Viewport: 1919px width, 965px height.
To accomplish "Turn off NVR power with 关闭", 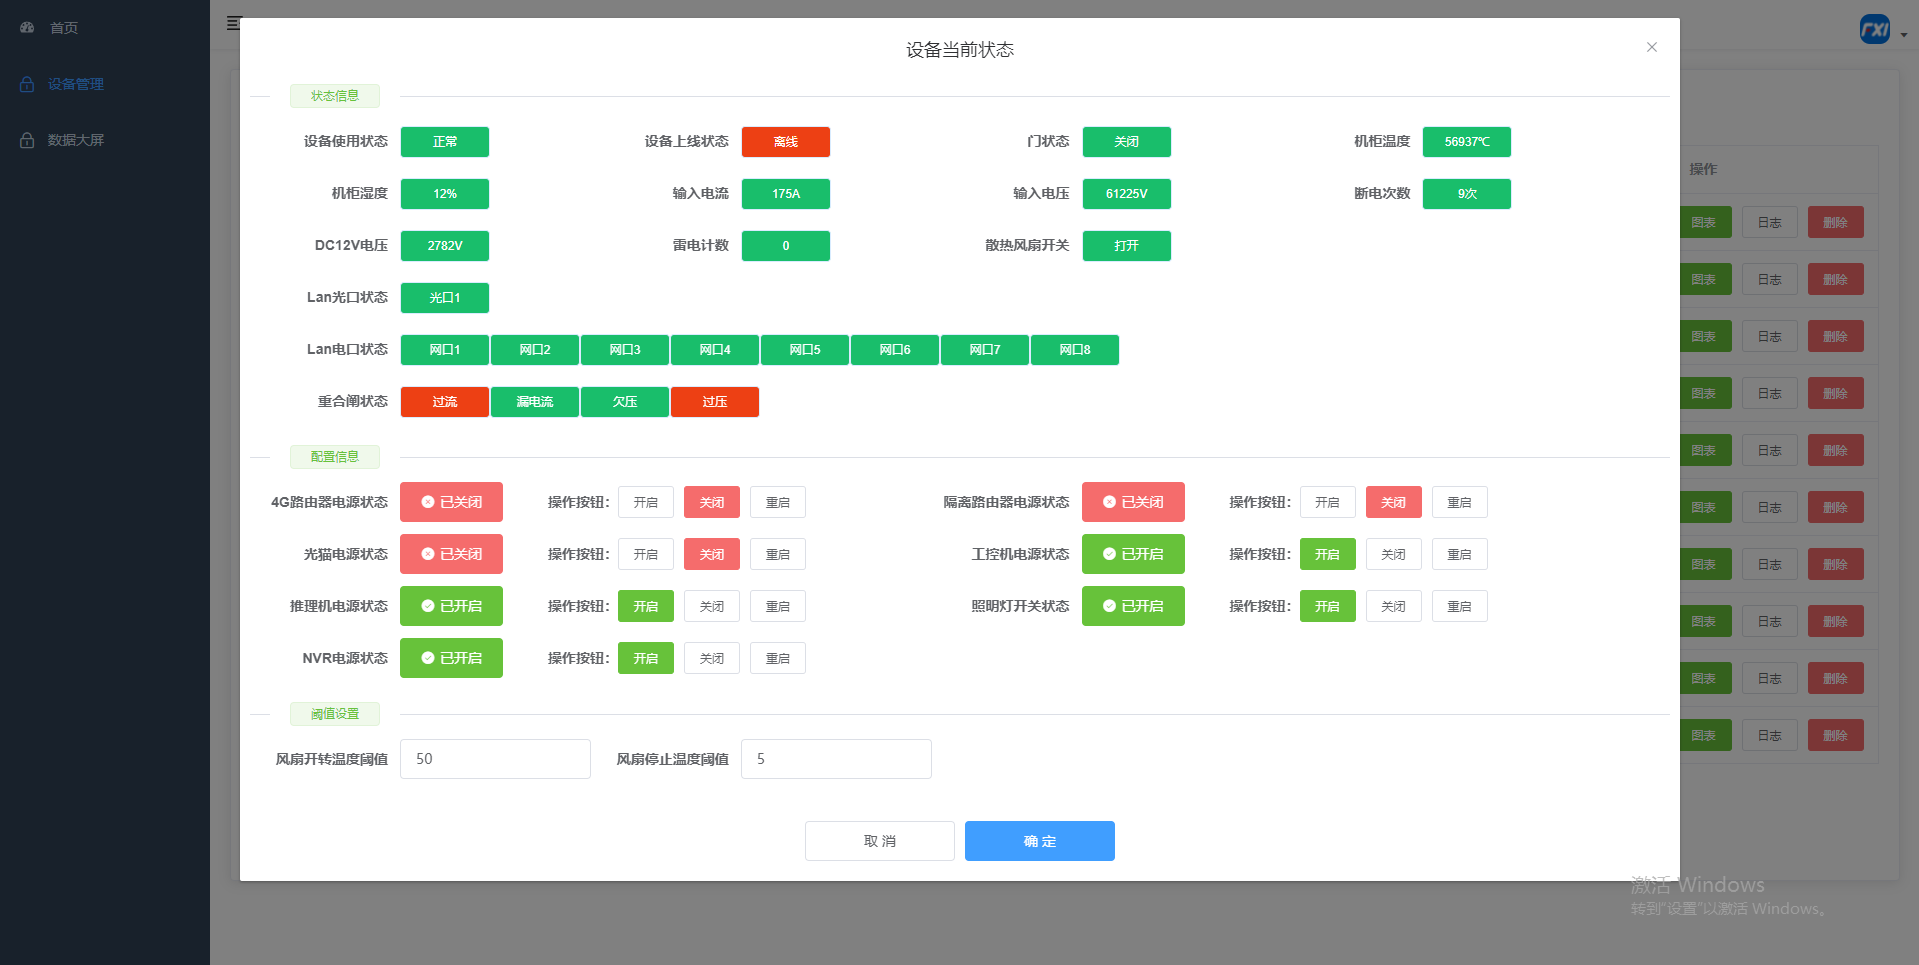I will (711, 658).
